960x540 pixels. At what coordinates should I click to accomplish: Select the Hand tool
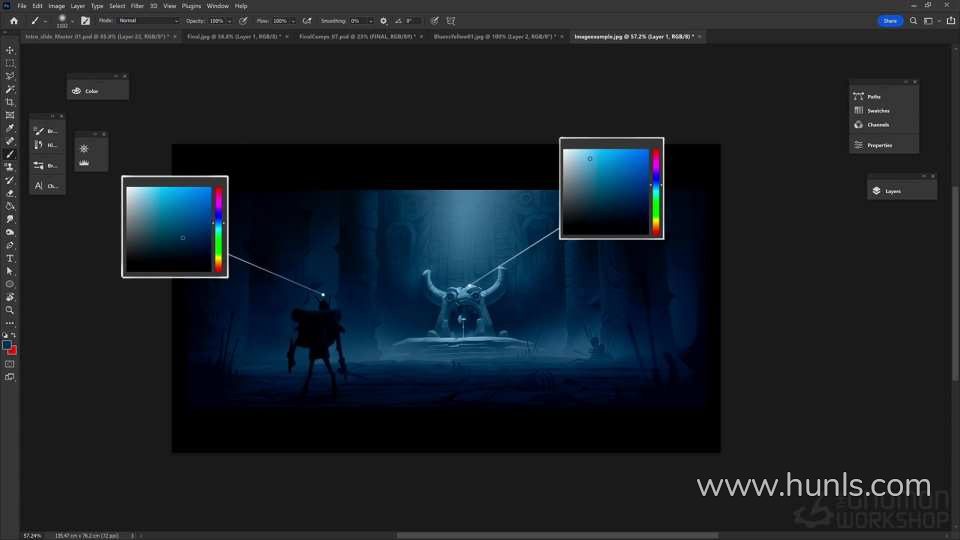pos(10,297)
